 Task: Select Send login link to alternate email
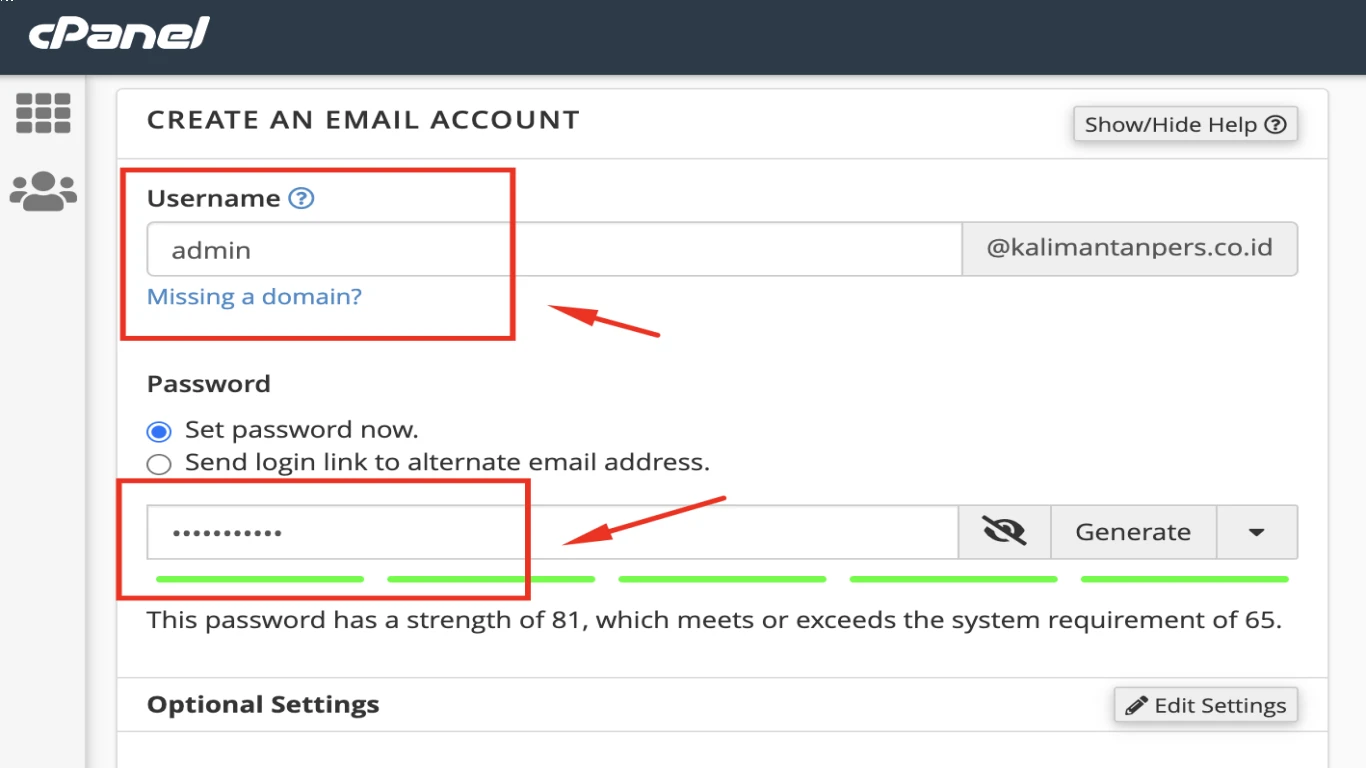159,464
